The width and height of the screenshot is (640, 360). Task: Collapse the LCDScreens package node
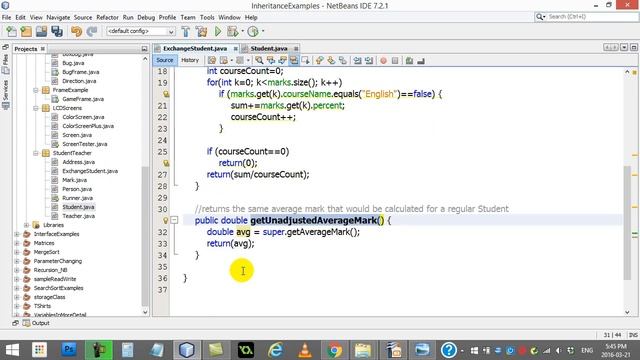pyautogui.click(x=36, y=108)
